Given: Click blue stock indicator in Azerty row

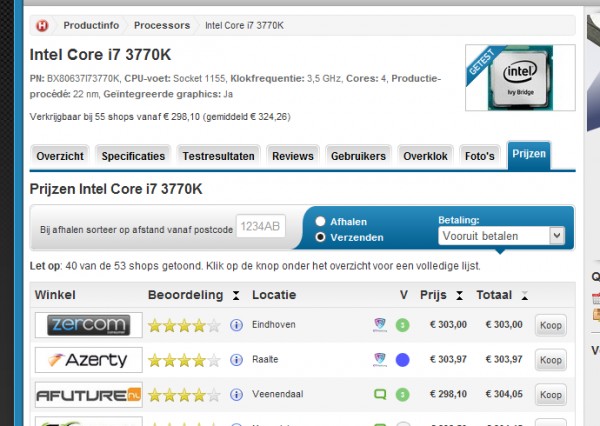Looking at the screenshot, I should pos(403,360).
